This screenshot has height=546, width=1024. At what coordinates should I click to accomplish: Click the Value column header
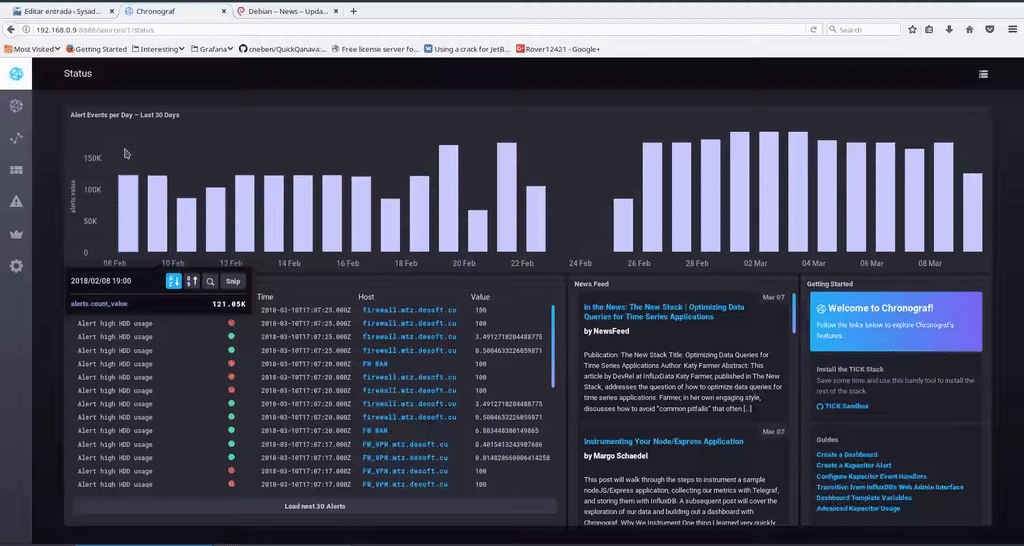coord(480,297)
